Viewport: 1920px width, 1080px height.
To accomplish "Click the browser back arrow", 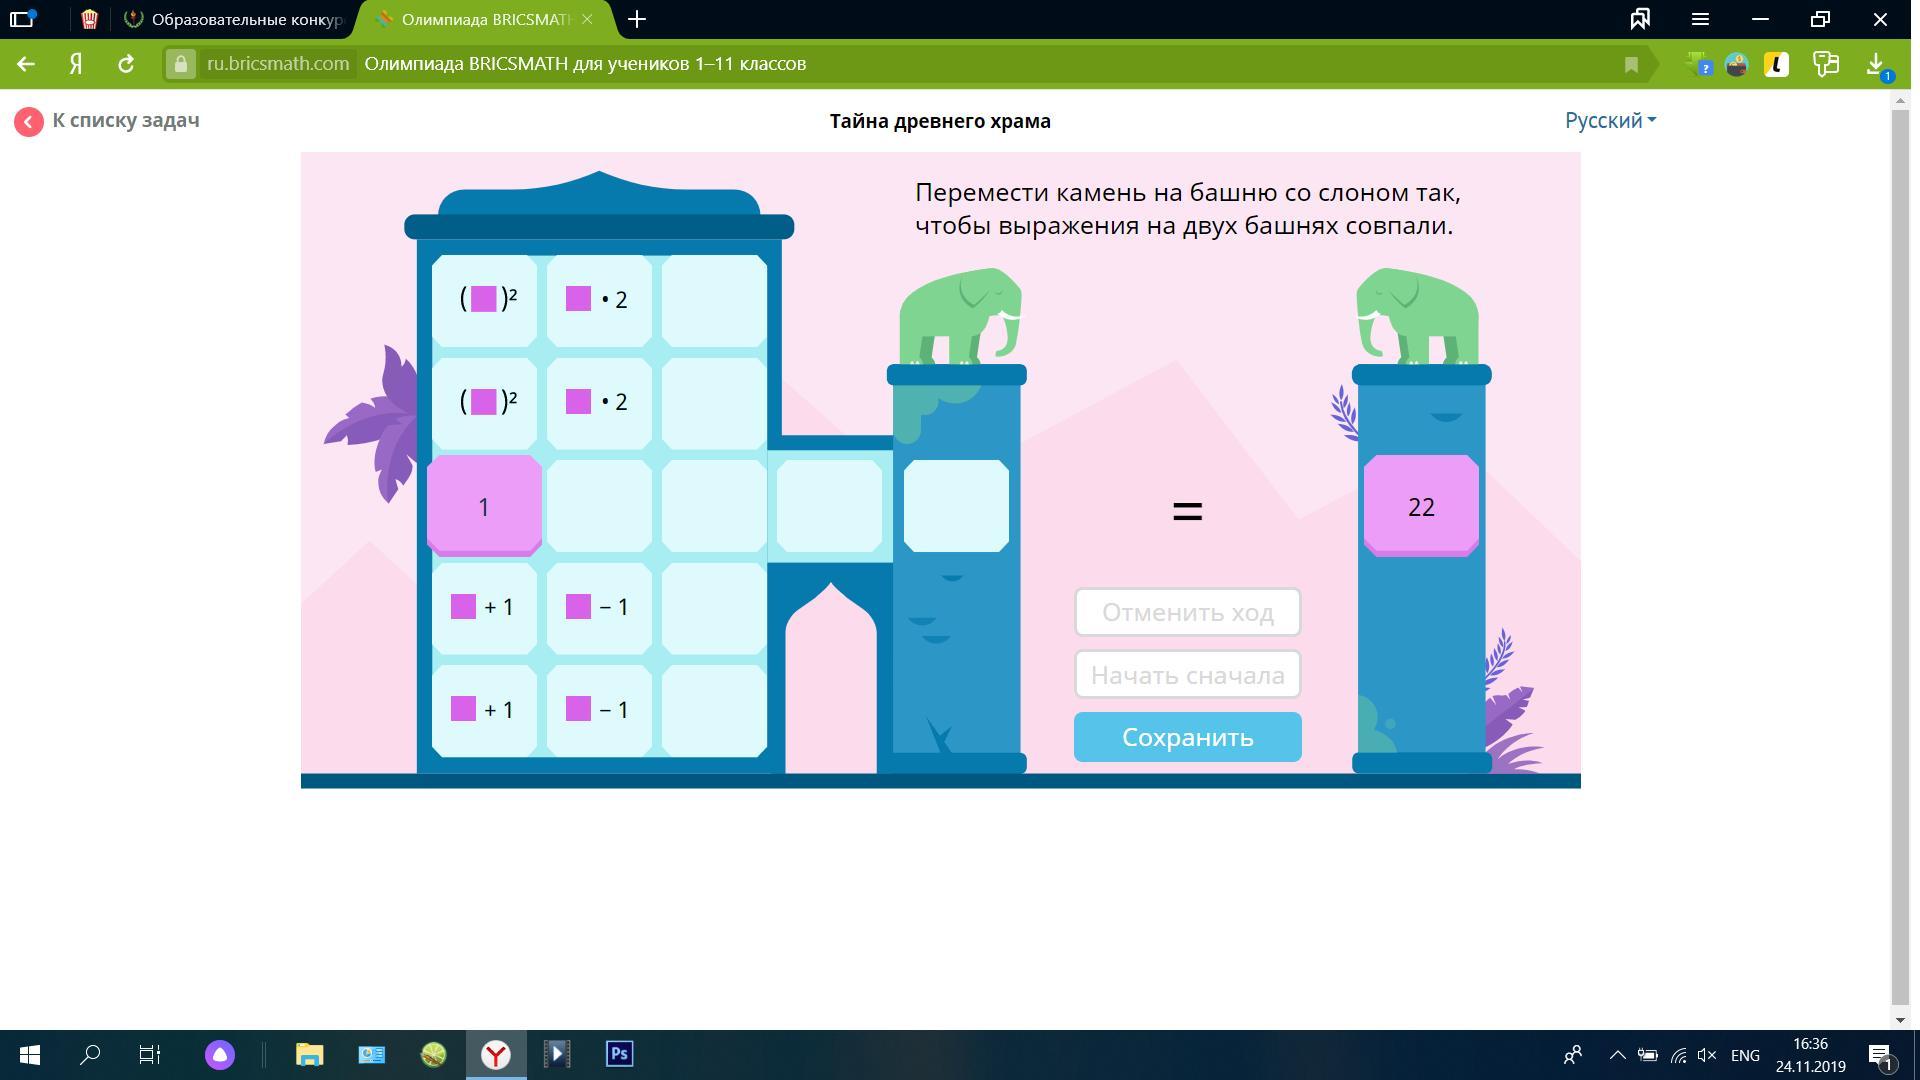I will (27, 64).
